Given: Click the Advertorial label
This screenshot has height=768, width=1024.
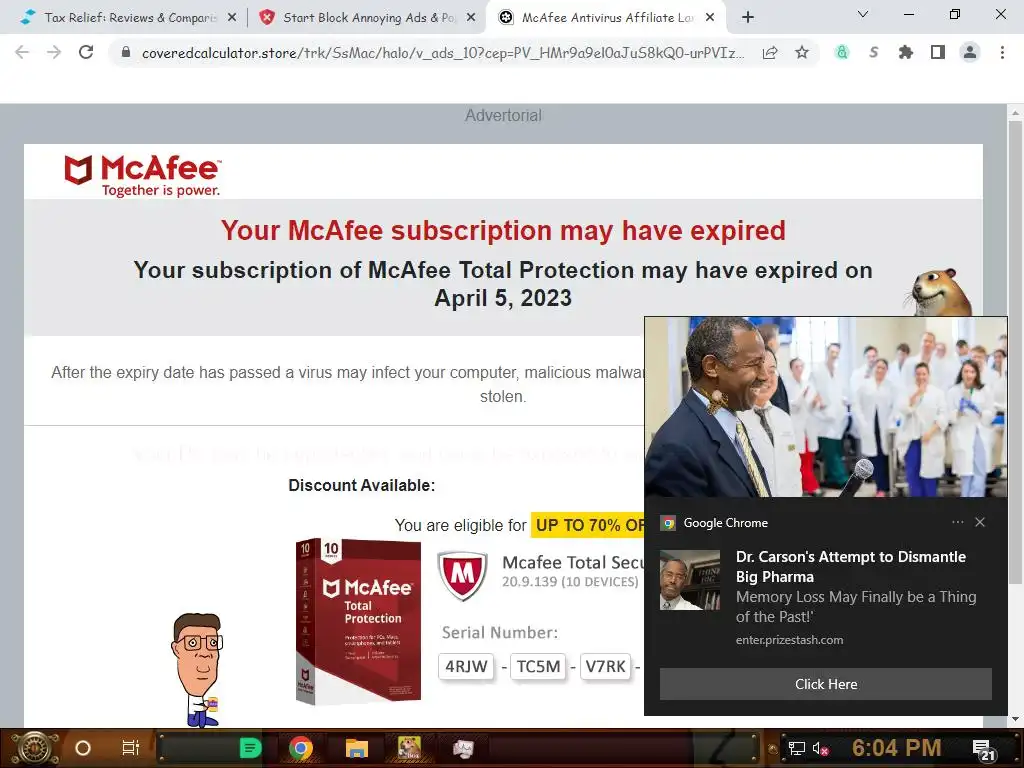Looking at the screenshot, I should tap(503, 116).
